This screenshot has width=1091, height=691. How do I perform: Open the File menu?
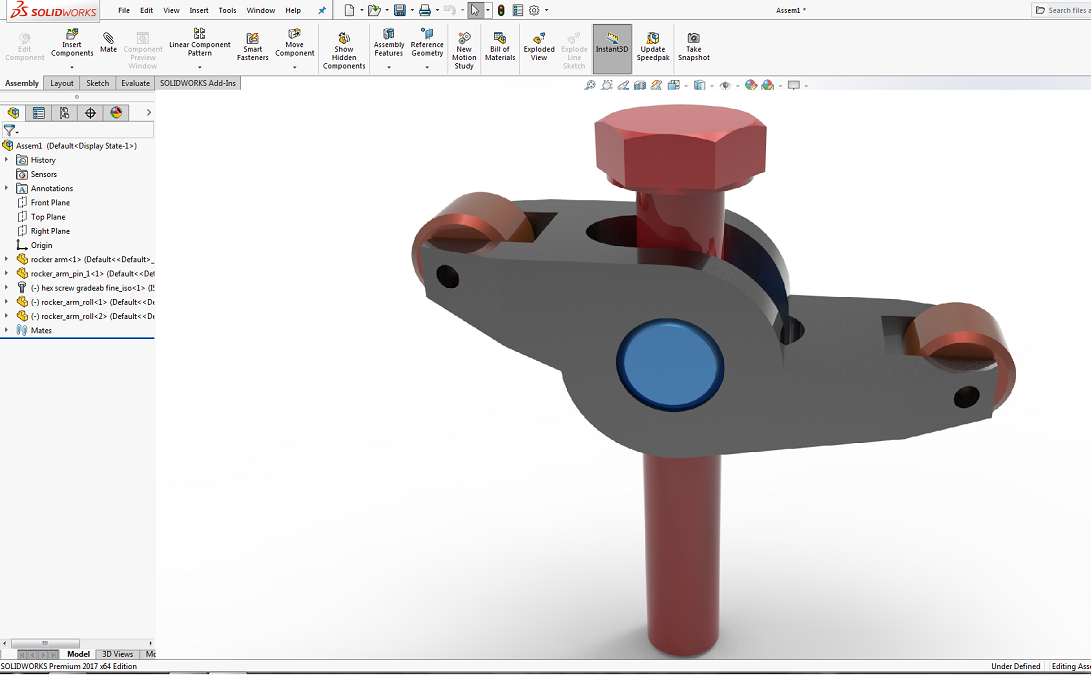[x=124, y=10]
